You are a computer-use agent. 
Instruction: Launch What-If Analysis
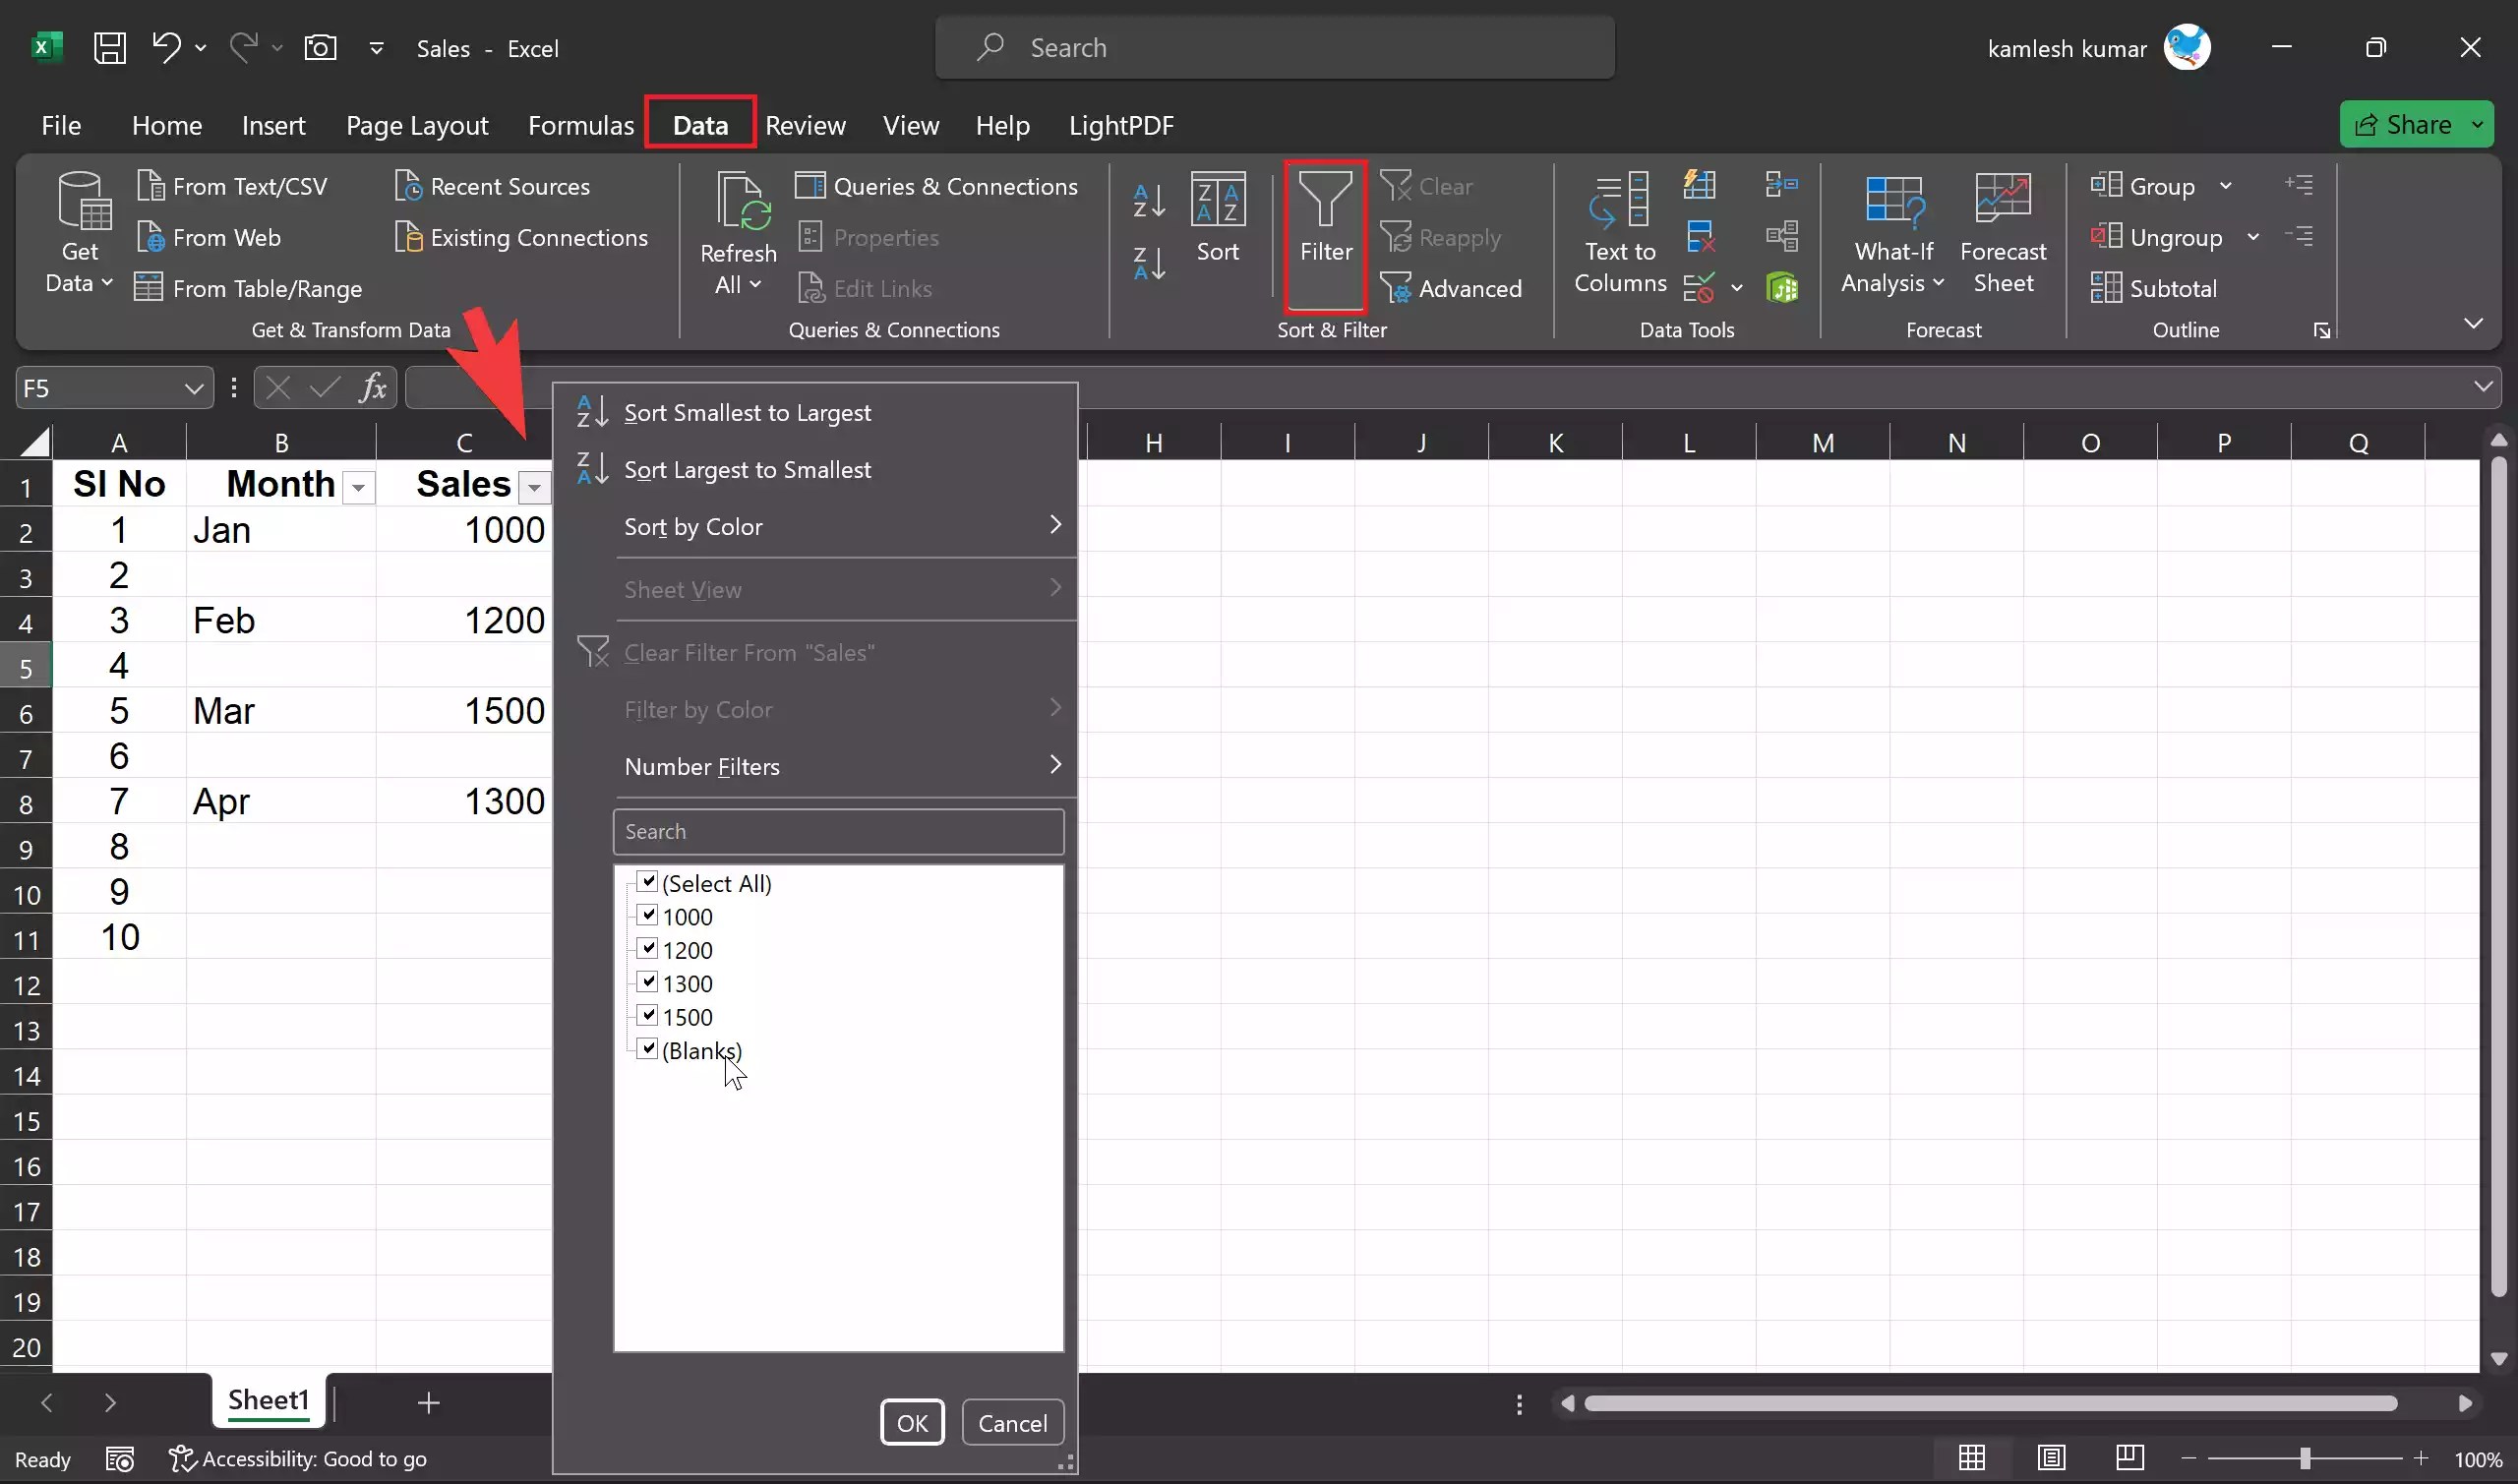click(1891, 232)
